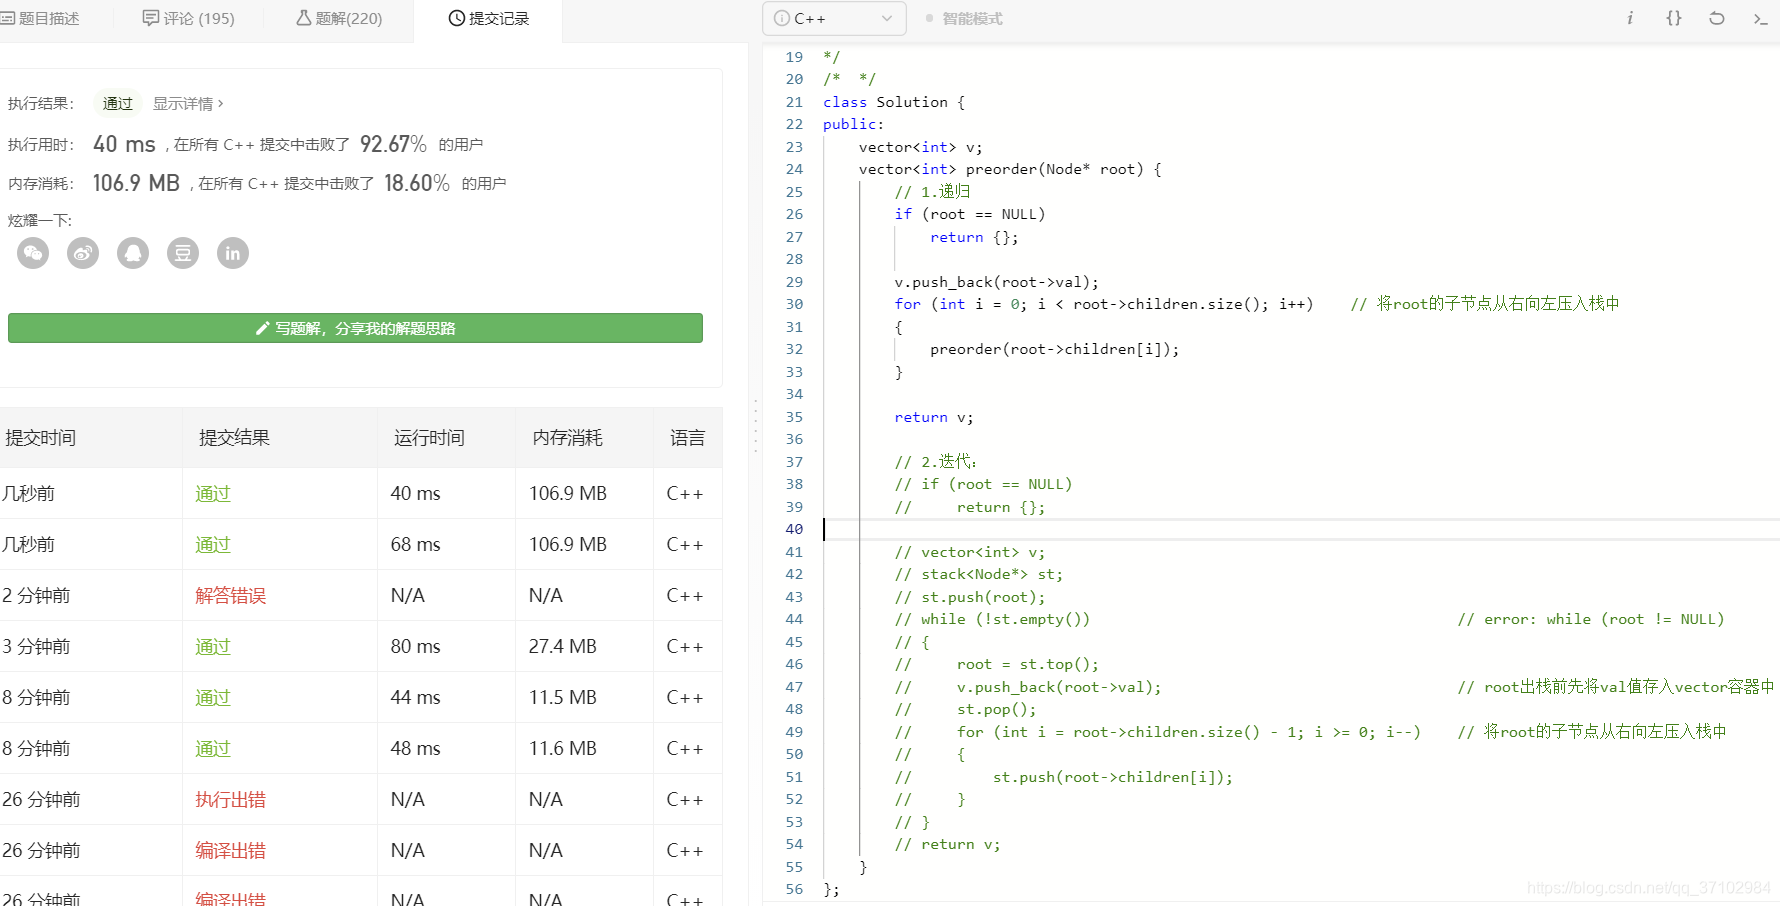The image size is (1780, 906).
Task: Open the terminal console icon
Action: click(x=1761, y=18)
